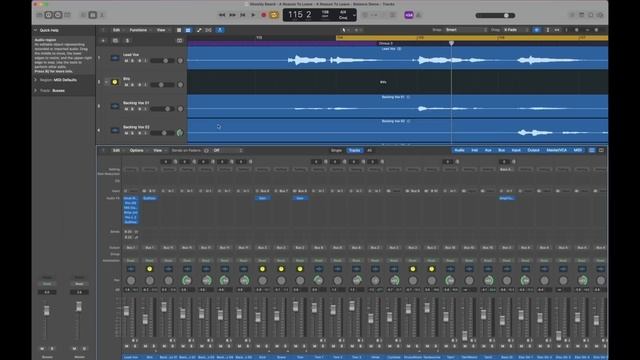Toggle the Output channel strip filter

coord(533,151)
